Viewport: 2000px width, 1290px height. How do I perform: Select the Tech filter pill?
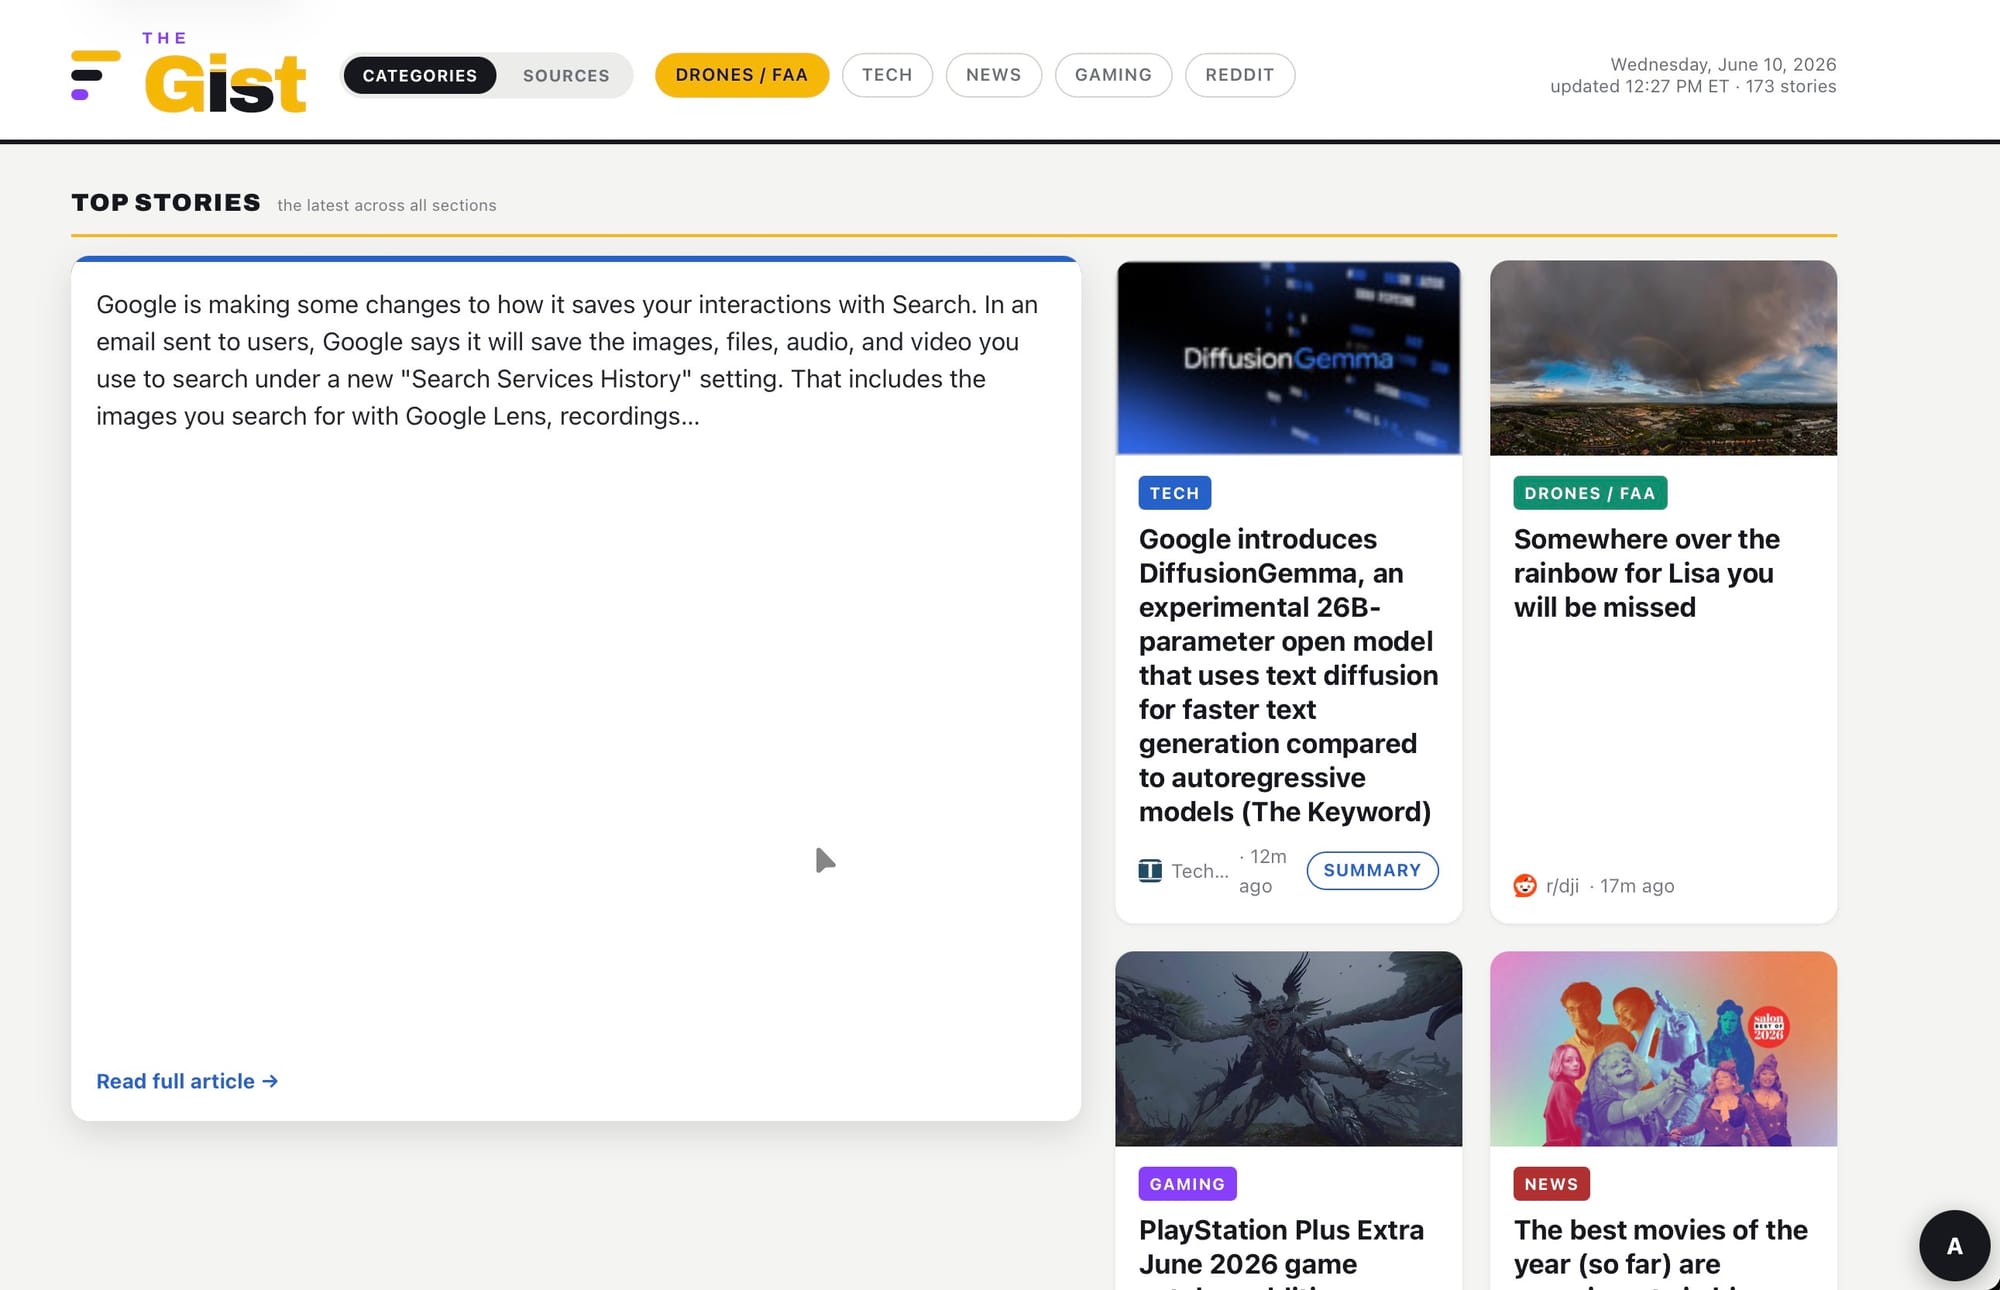click(887, 75)
